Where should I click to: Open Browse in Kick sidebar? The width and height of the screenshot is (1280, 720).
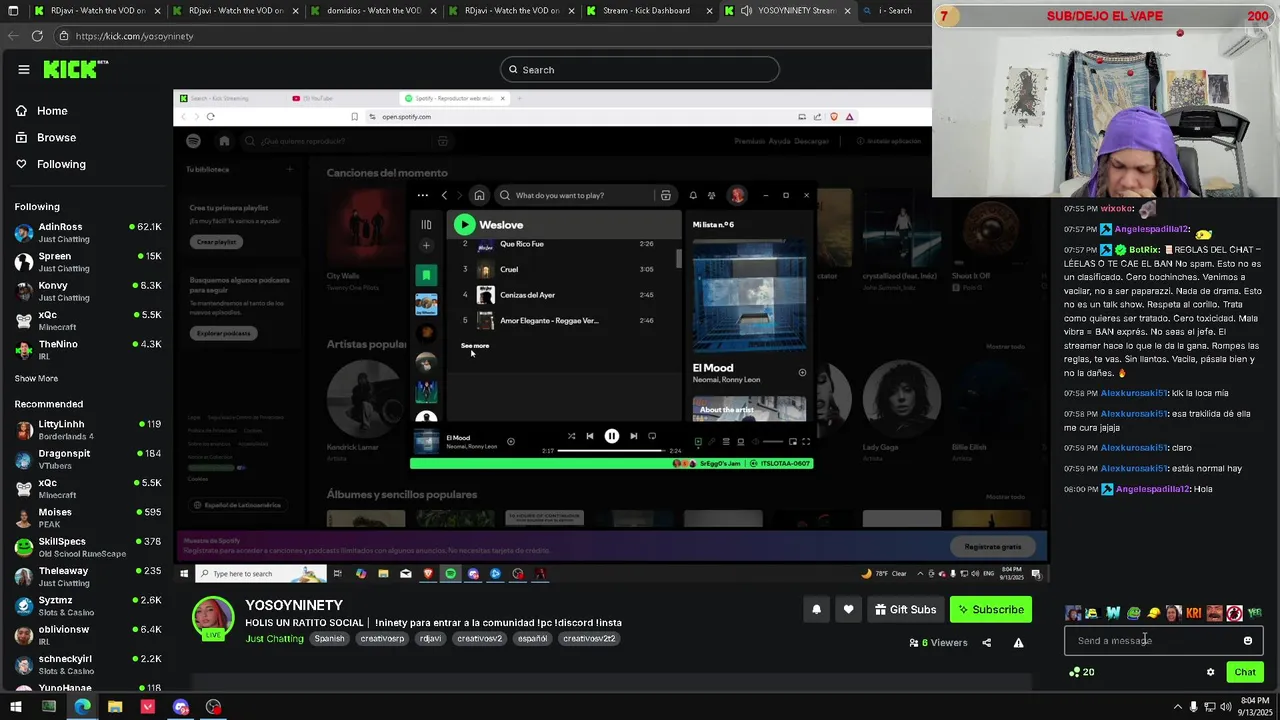(x=46, y=137)
